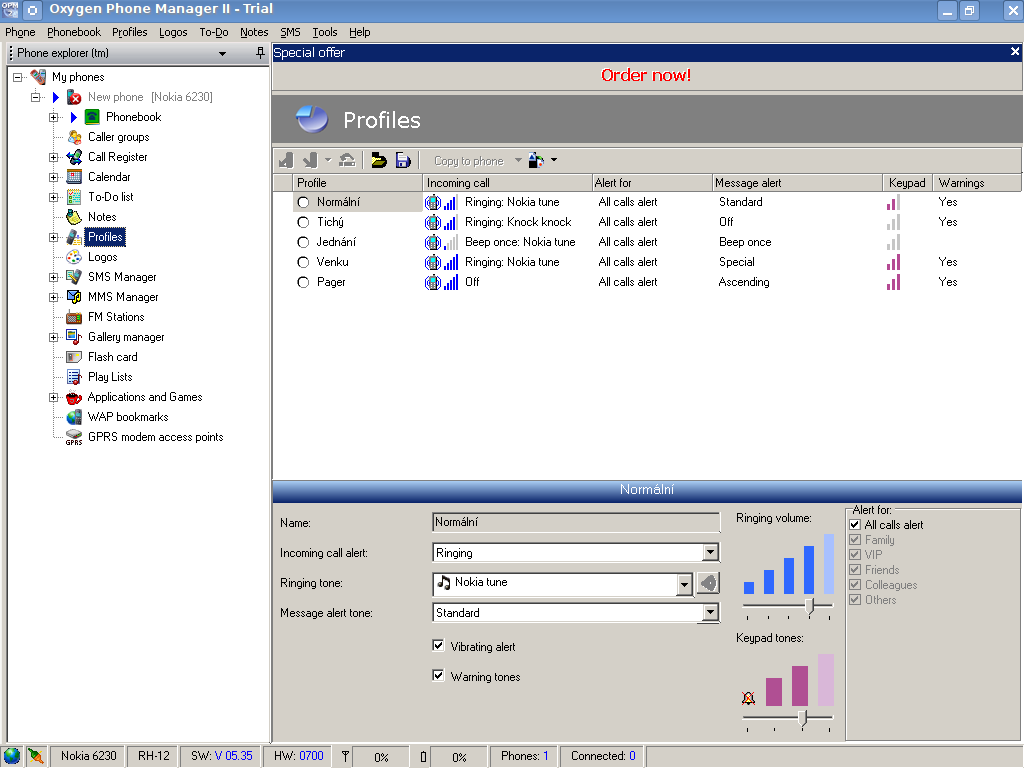Open the Logos menu
The height and width of the screenshot is (768, 1024).
point(173,32)
